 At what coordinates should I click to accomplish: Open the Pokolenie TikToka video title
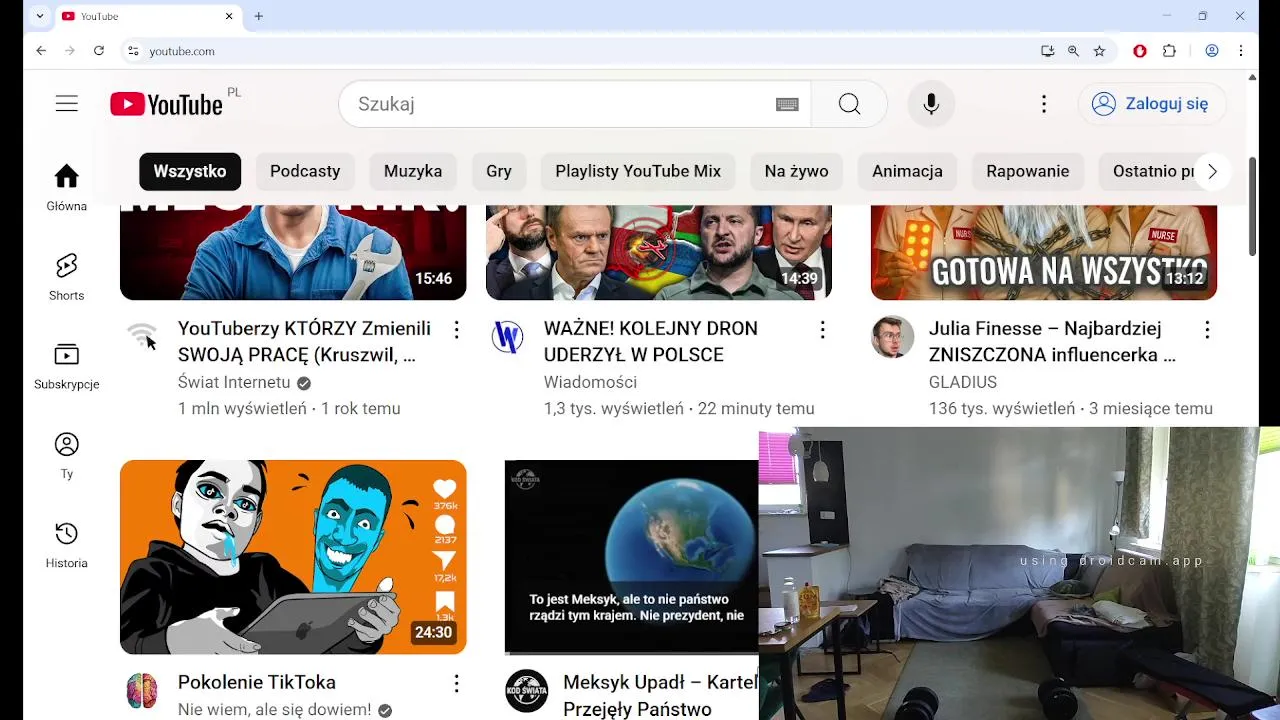[x=257, y=682]
